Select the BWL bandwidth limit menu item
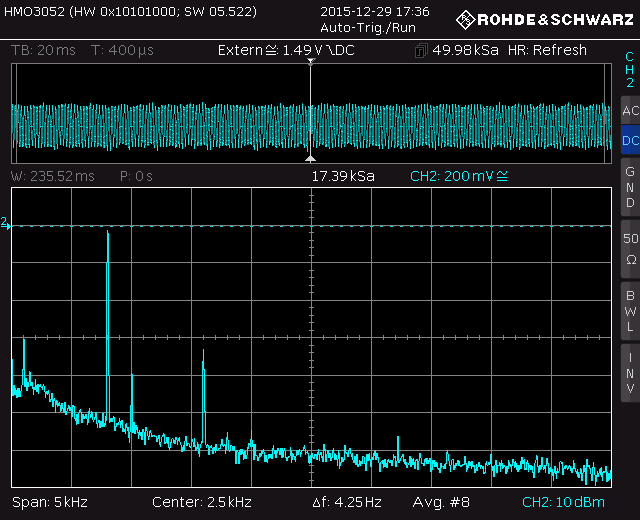640x520 pixels. click(x=629, y=310)
